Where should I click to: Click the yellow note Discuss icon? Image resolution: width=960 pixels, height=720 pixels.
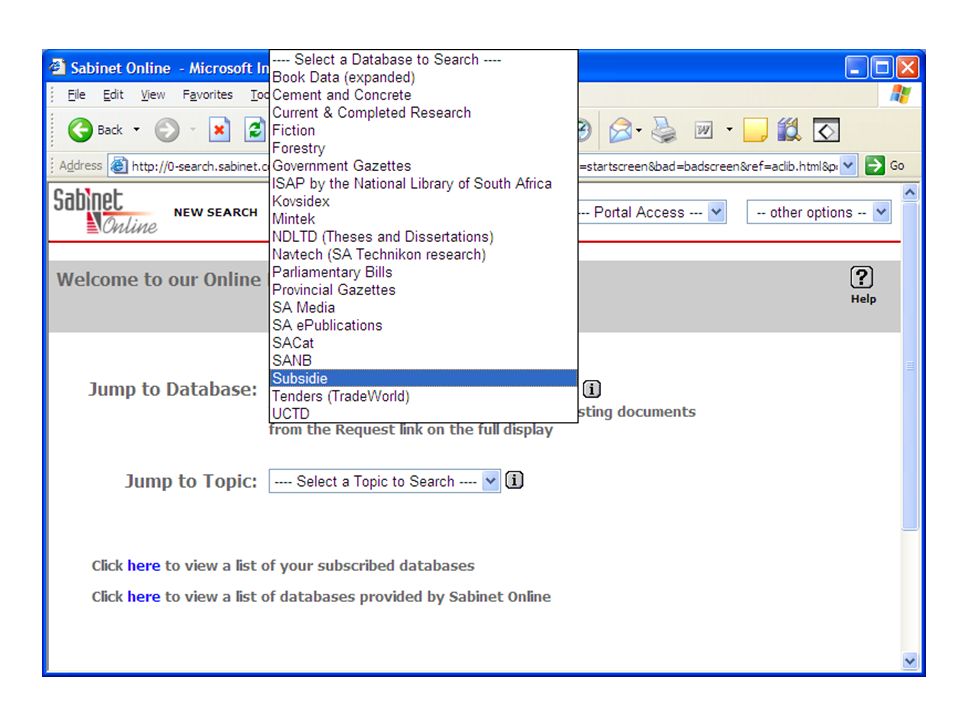click(755, 130)
